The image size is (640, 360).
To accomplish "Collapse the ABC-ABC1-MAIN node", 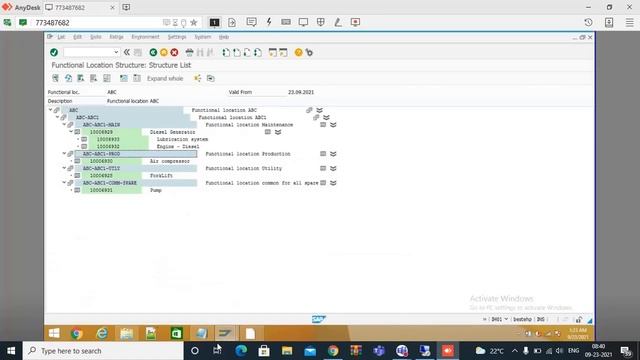I will click(64, 124).
